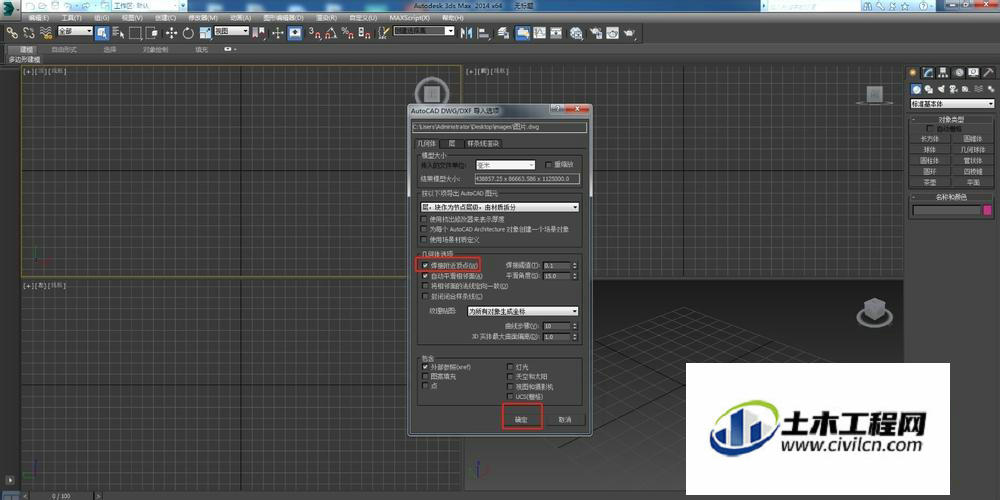This screenshot has height=500, width=1000.
Task: Collapse the 对象类型 rollout
Action: click(x=951, y=119)
